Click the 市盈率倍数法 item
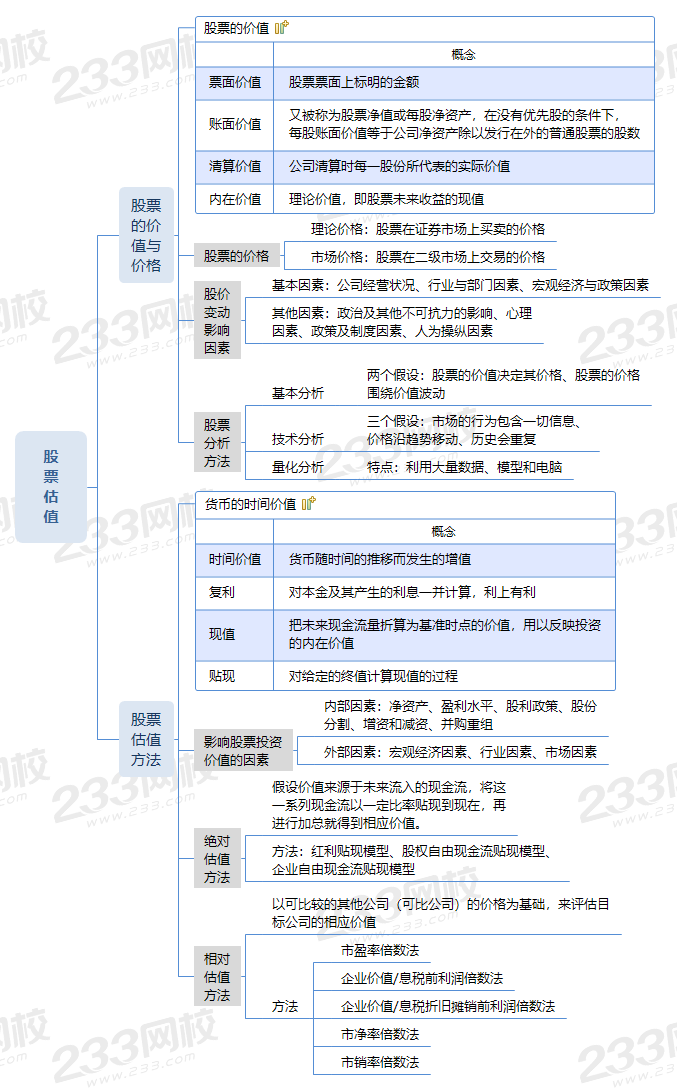Image resolution: width=677 pixels, height=1090 pixels. 380,950
